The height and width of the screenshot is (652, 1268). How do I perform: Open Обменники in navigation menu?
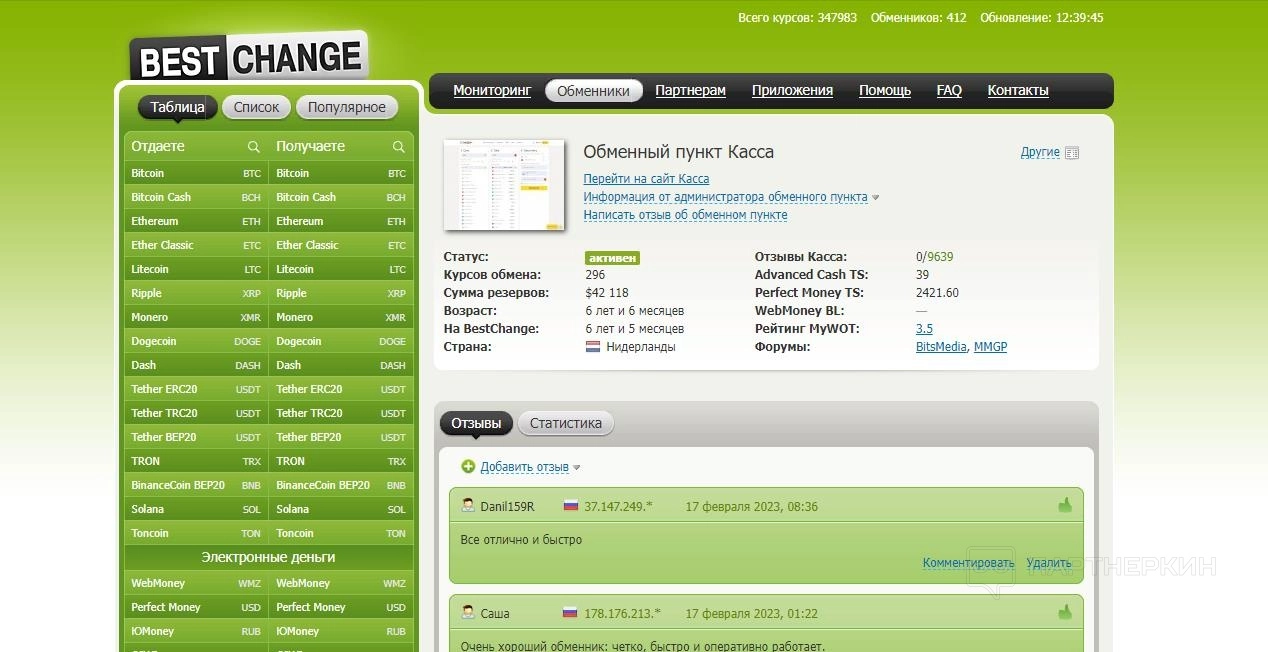click(x=594, y=91)
